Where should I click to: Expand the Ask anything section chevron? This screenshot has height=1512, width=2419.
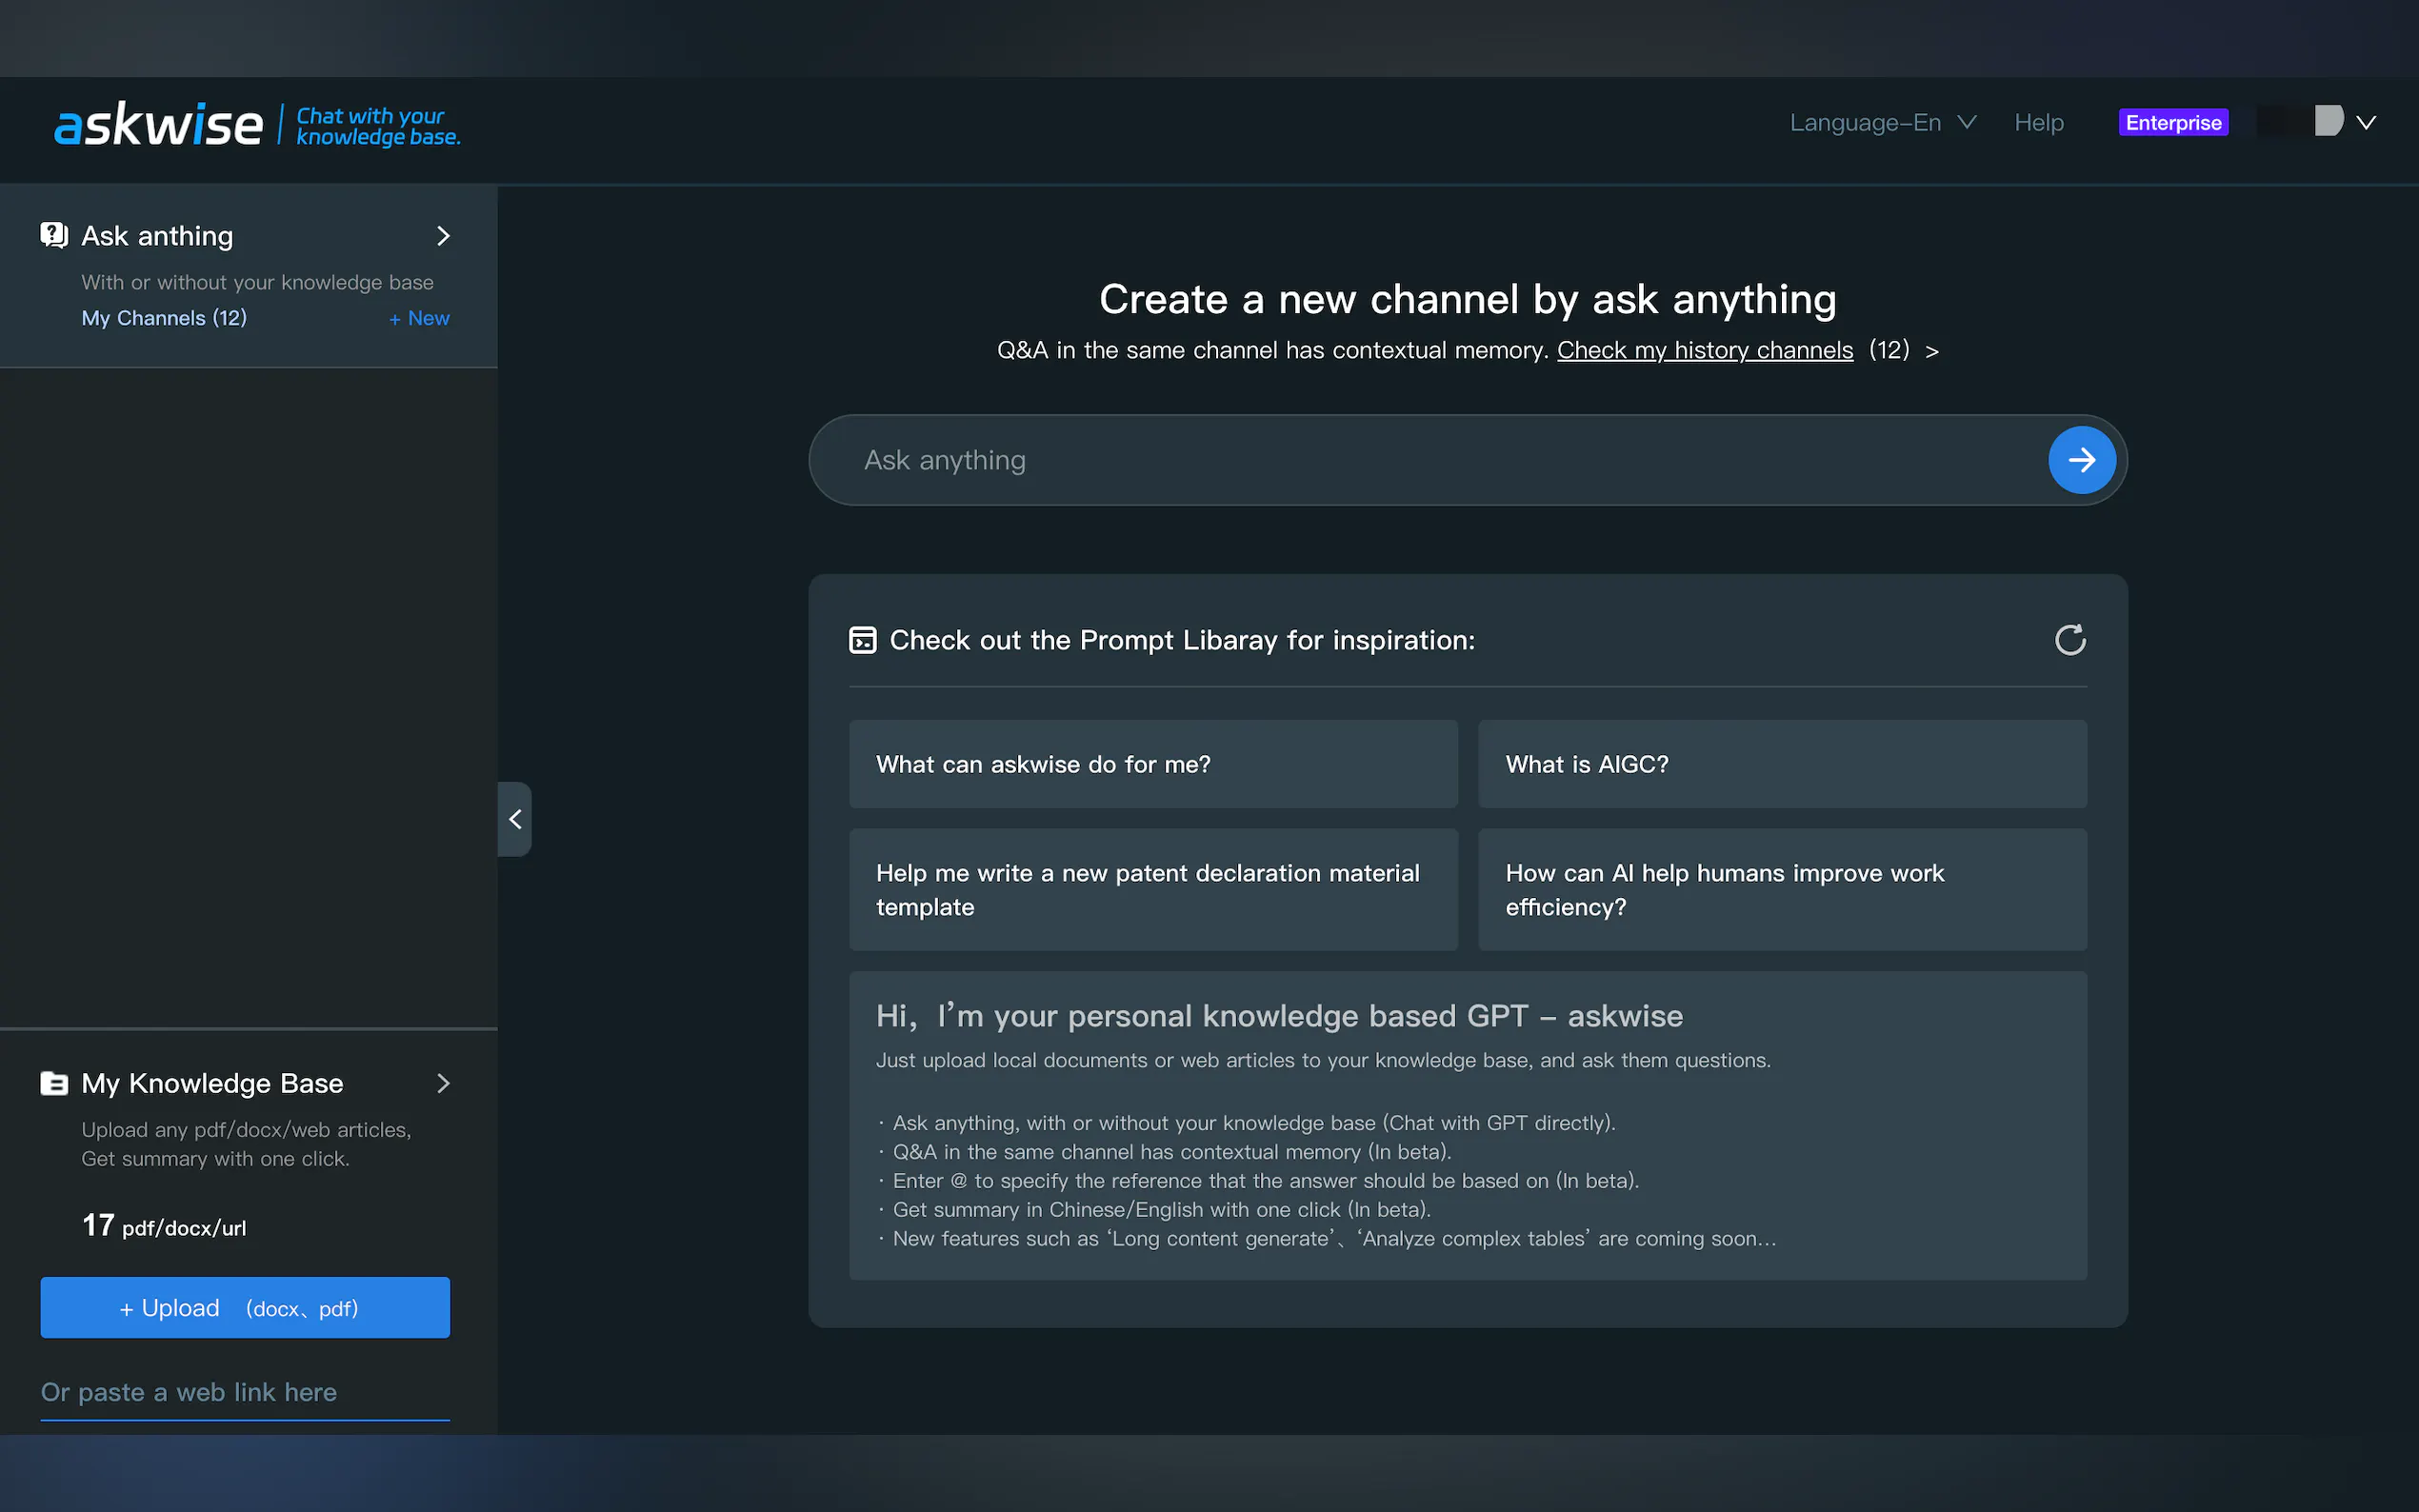(x=443, y=236)
